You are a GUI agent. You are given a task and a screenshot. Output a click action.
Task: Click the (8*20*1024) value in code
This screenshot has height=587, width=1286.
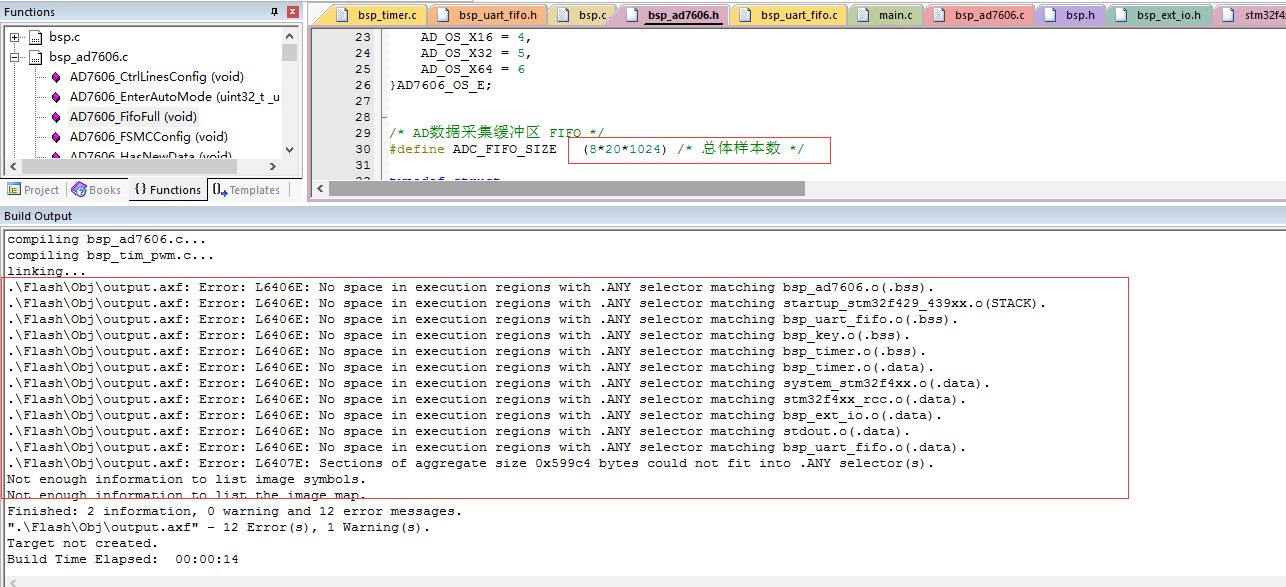[625, 149]
